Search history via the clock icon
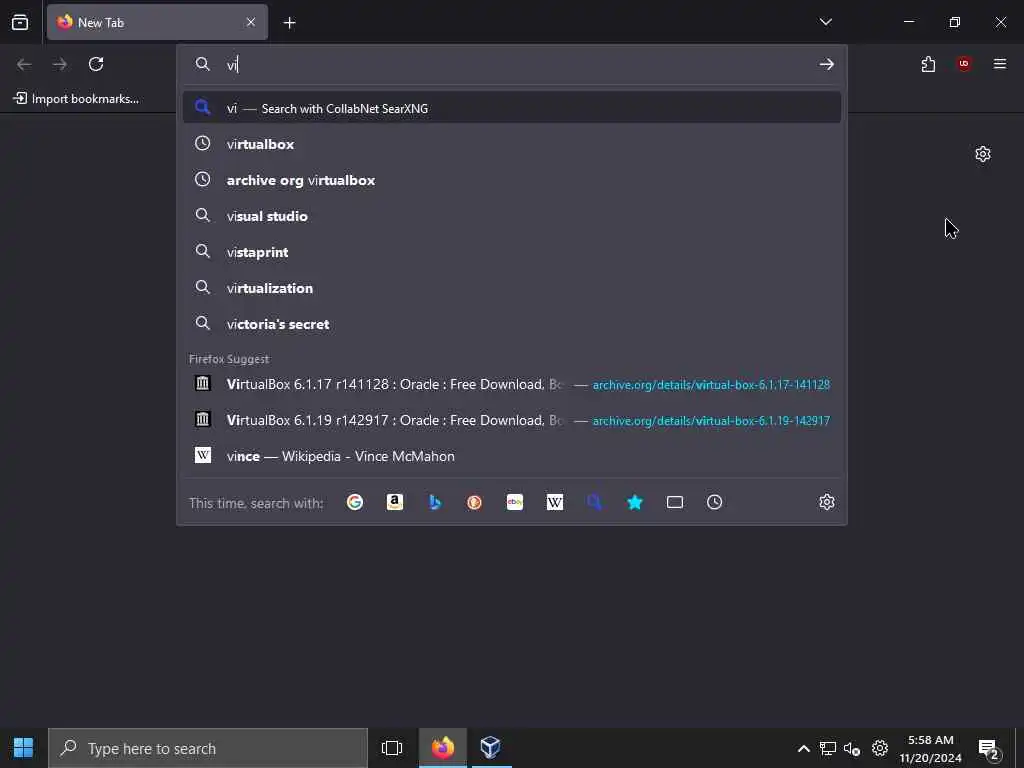 point(714,502)
